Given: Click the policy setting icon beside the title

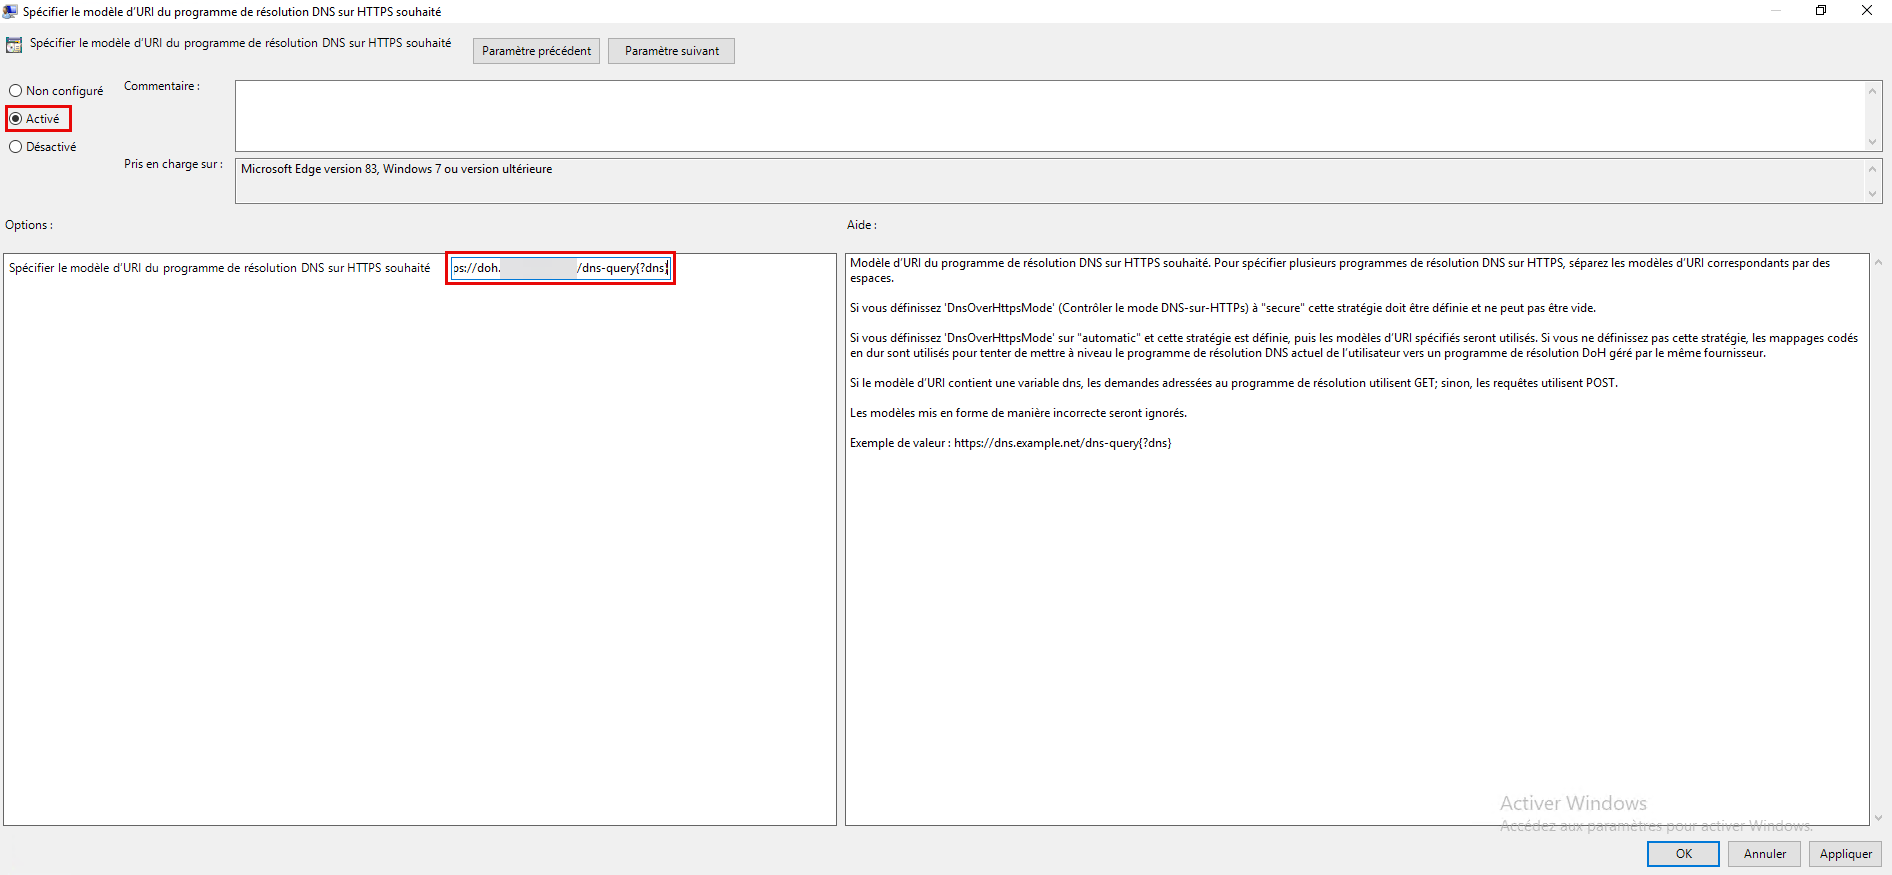Looking at the screenshot, I should (x=14, y=45).
